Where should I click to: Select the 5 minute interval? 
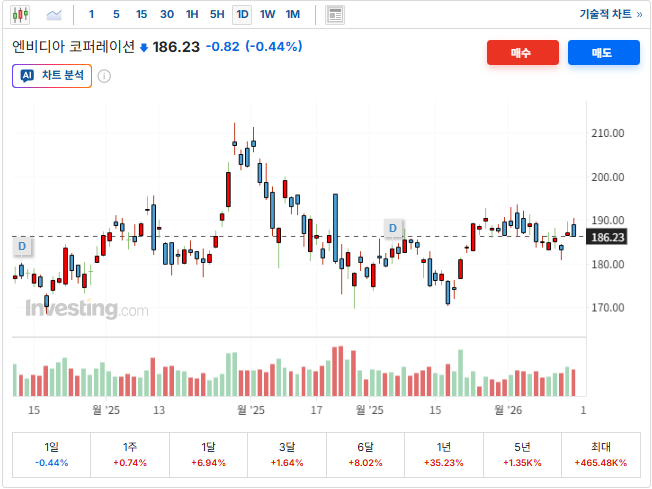point(116,15)
